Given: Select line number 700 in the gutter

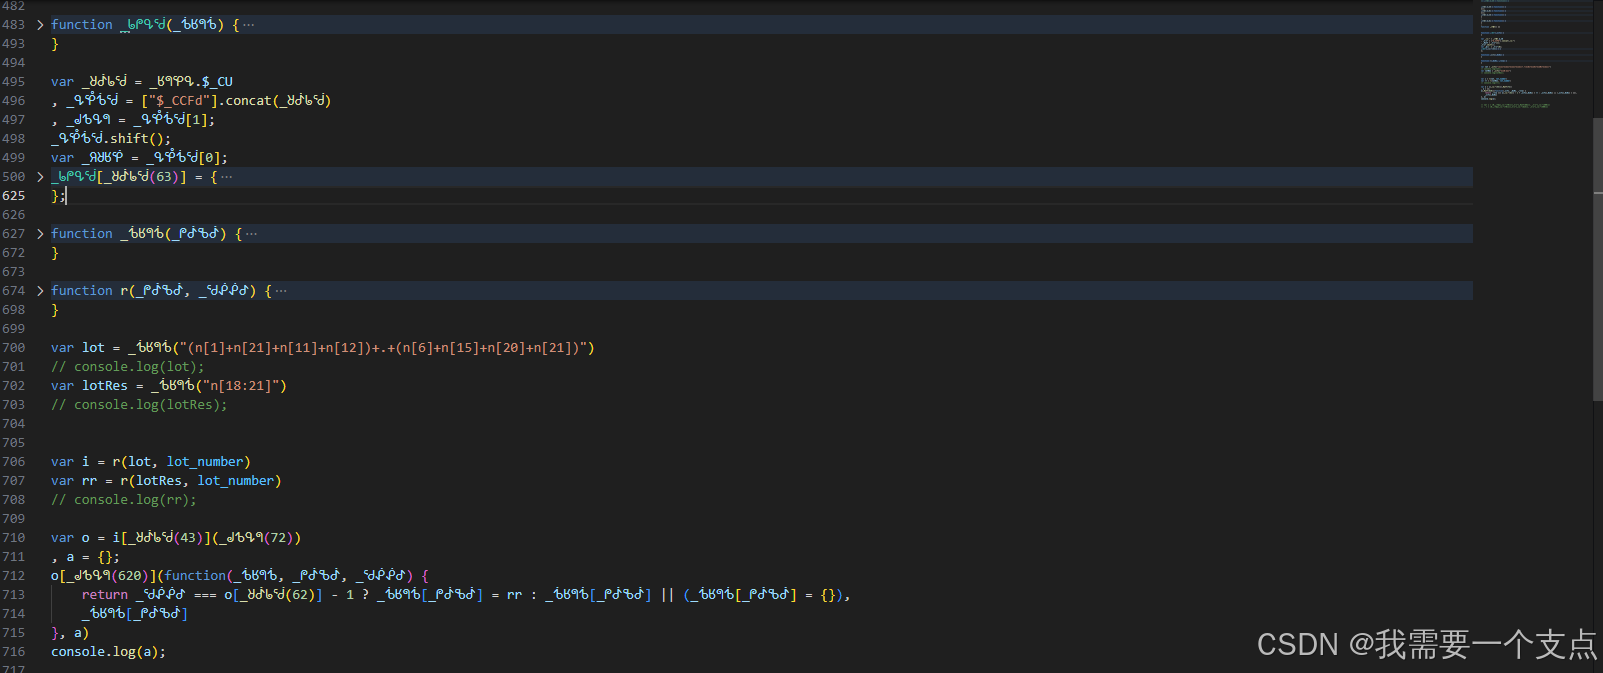Looking at the screenshot, I should [14, 348].
